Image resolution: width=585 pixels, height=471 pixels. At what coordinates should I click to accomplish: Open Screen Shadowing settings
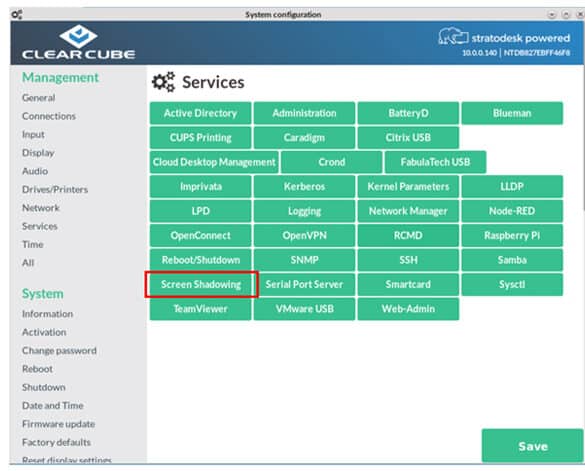point(201,284)
